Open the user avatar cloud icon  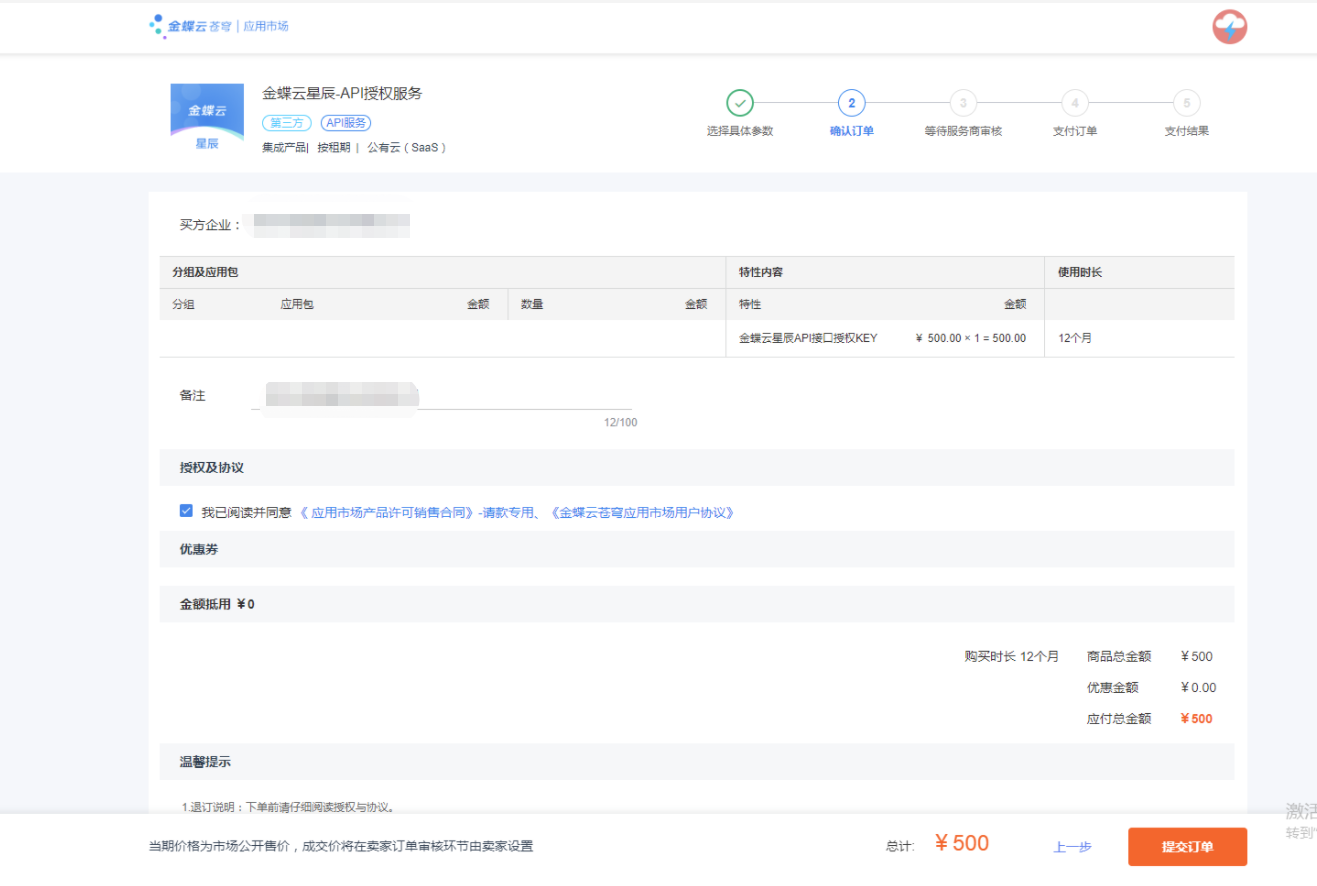pyautogui.click(x=1230, y=27)
